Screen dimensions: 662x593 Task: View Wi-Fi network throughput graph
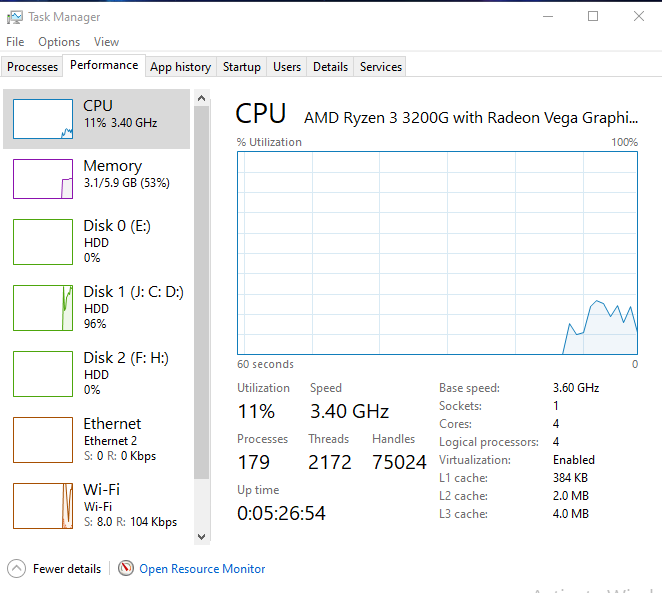(x=43, y=505)
